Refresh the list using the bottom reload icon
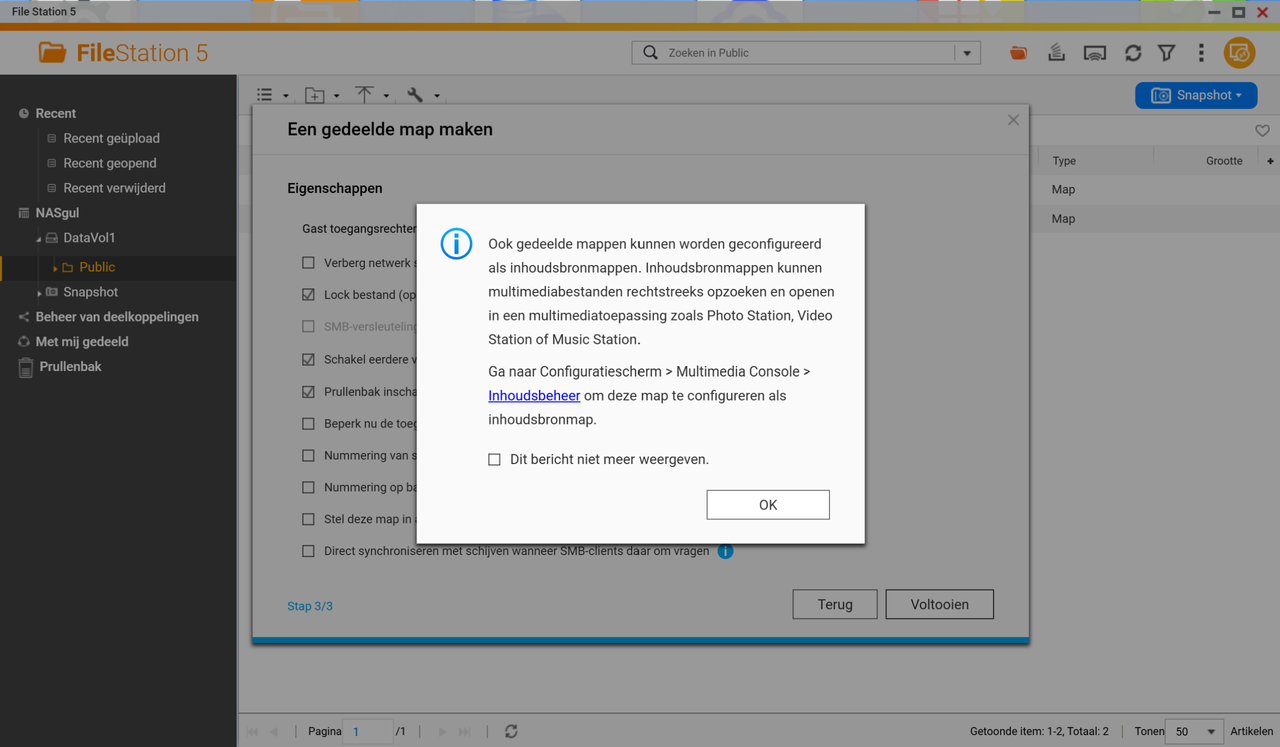 [x=511, y=731]
